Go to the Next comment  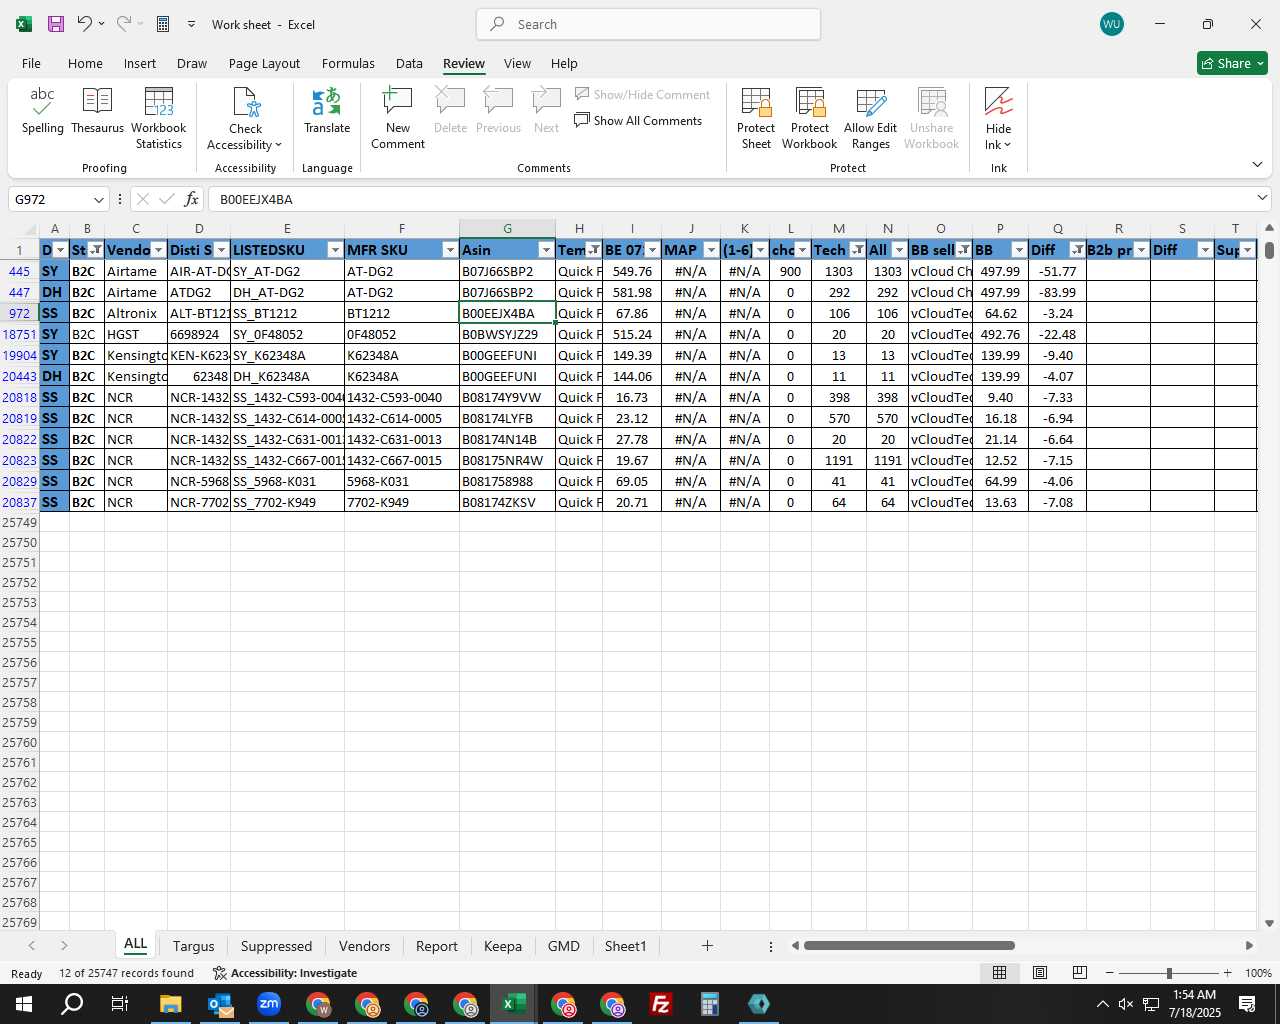click(546, 111)
